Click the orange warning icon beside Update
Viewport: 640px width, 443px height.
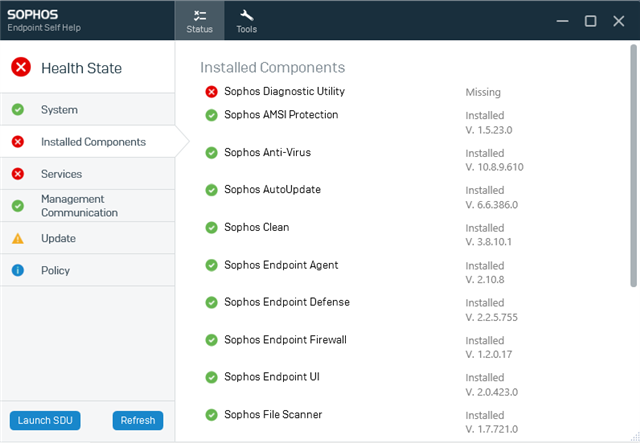click(18, 238)
